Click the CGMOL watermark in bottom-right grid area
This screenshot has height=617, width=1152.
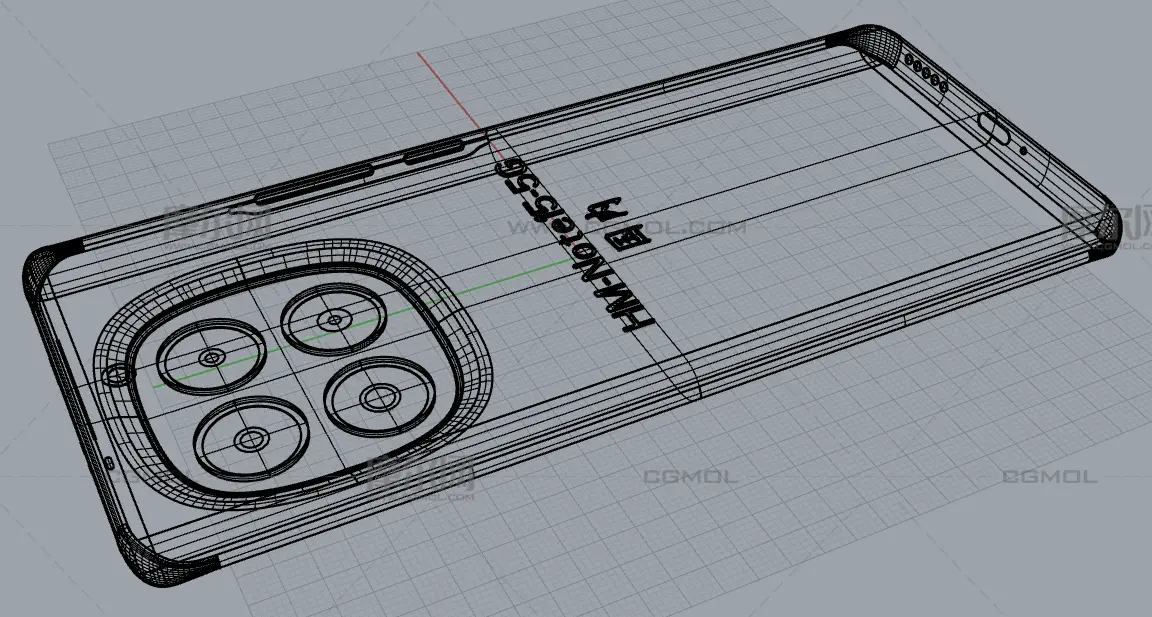point(1049,477)
